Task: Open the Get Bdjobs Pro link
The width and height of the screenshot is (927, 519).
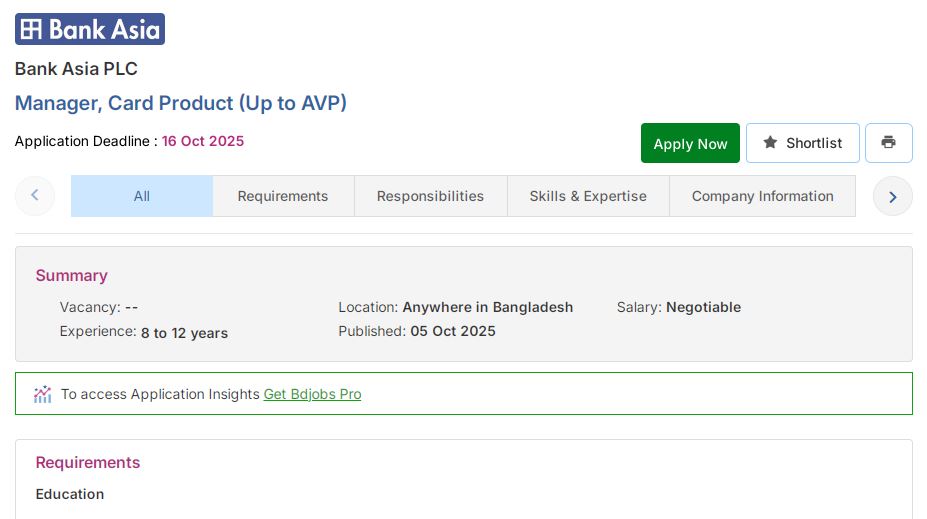Action: (312, 394)
